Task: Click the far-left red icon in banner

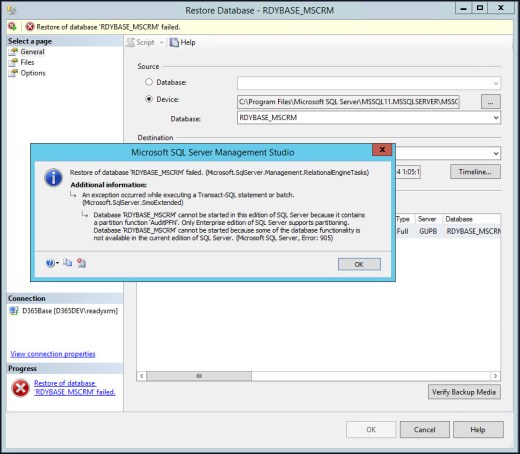Action: (12, 26)
